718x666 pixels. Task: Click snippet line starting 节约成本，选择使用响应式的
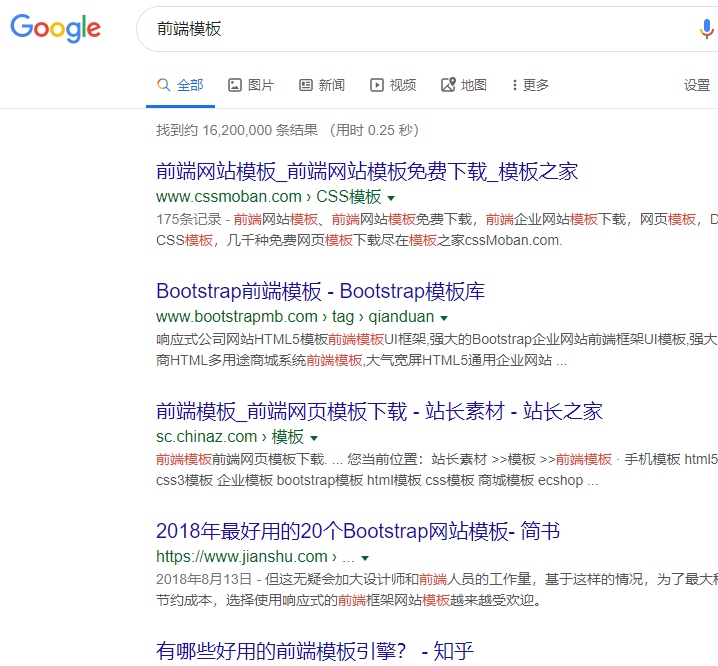coord(348,600)
